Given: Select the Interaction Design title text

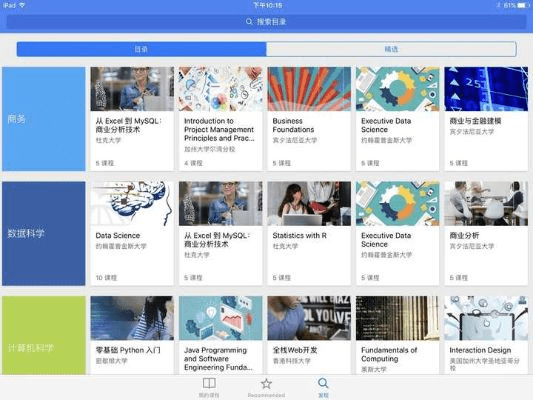Looking at the screenshot, I should [480, 350].
